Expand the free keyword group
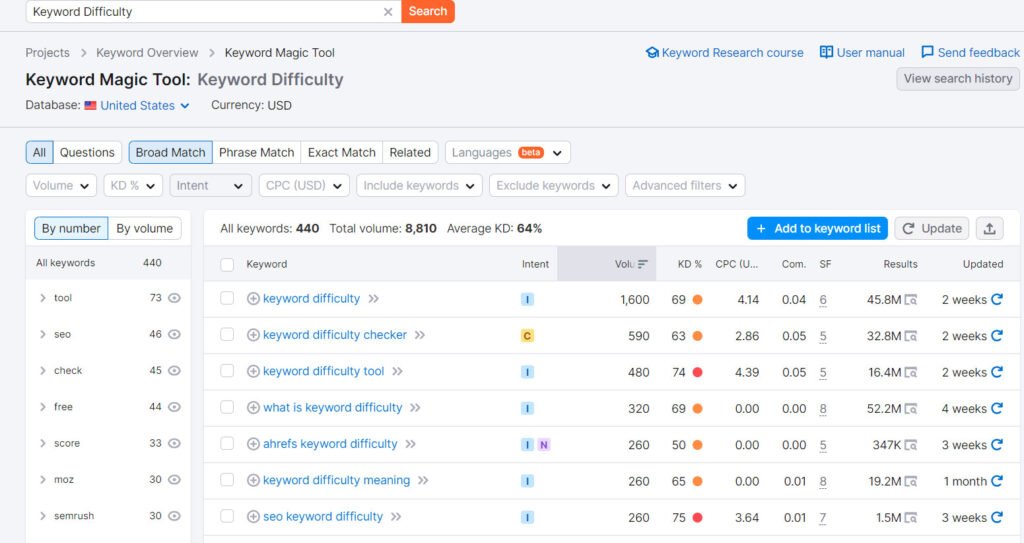This screenshot has width=1024, height=543. (x=43, y=407)
